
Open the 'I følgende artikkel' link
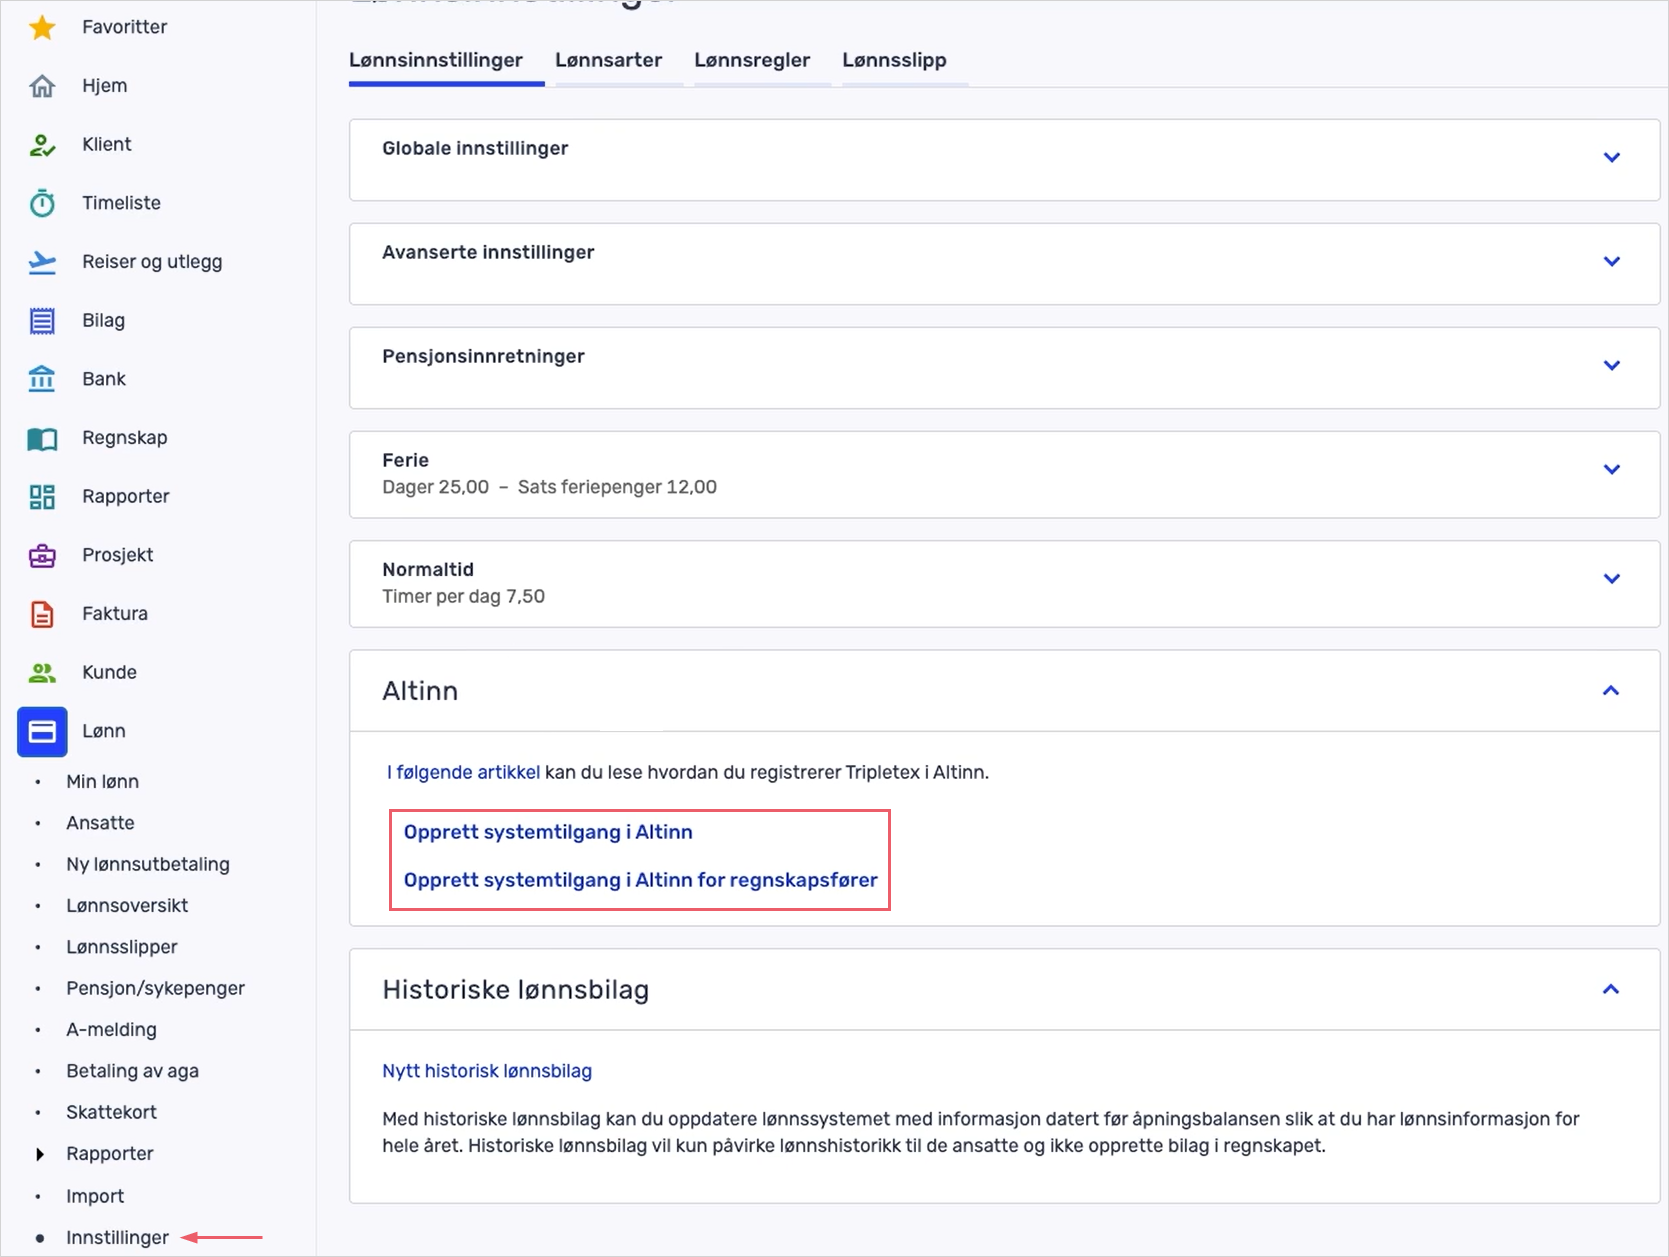[463, 772]
